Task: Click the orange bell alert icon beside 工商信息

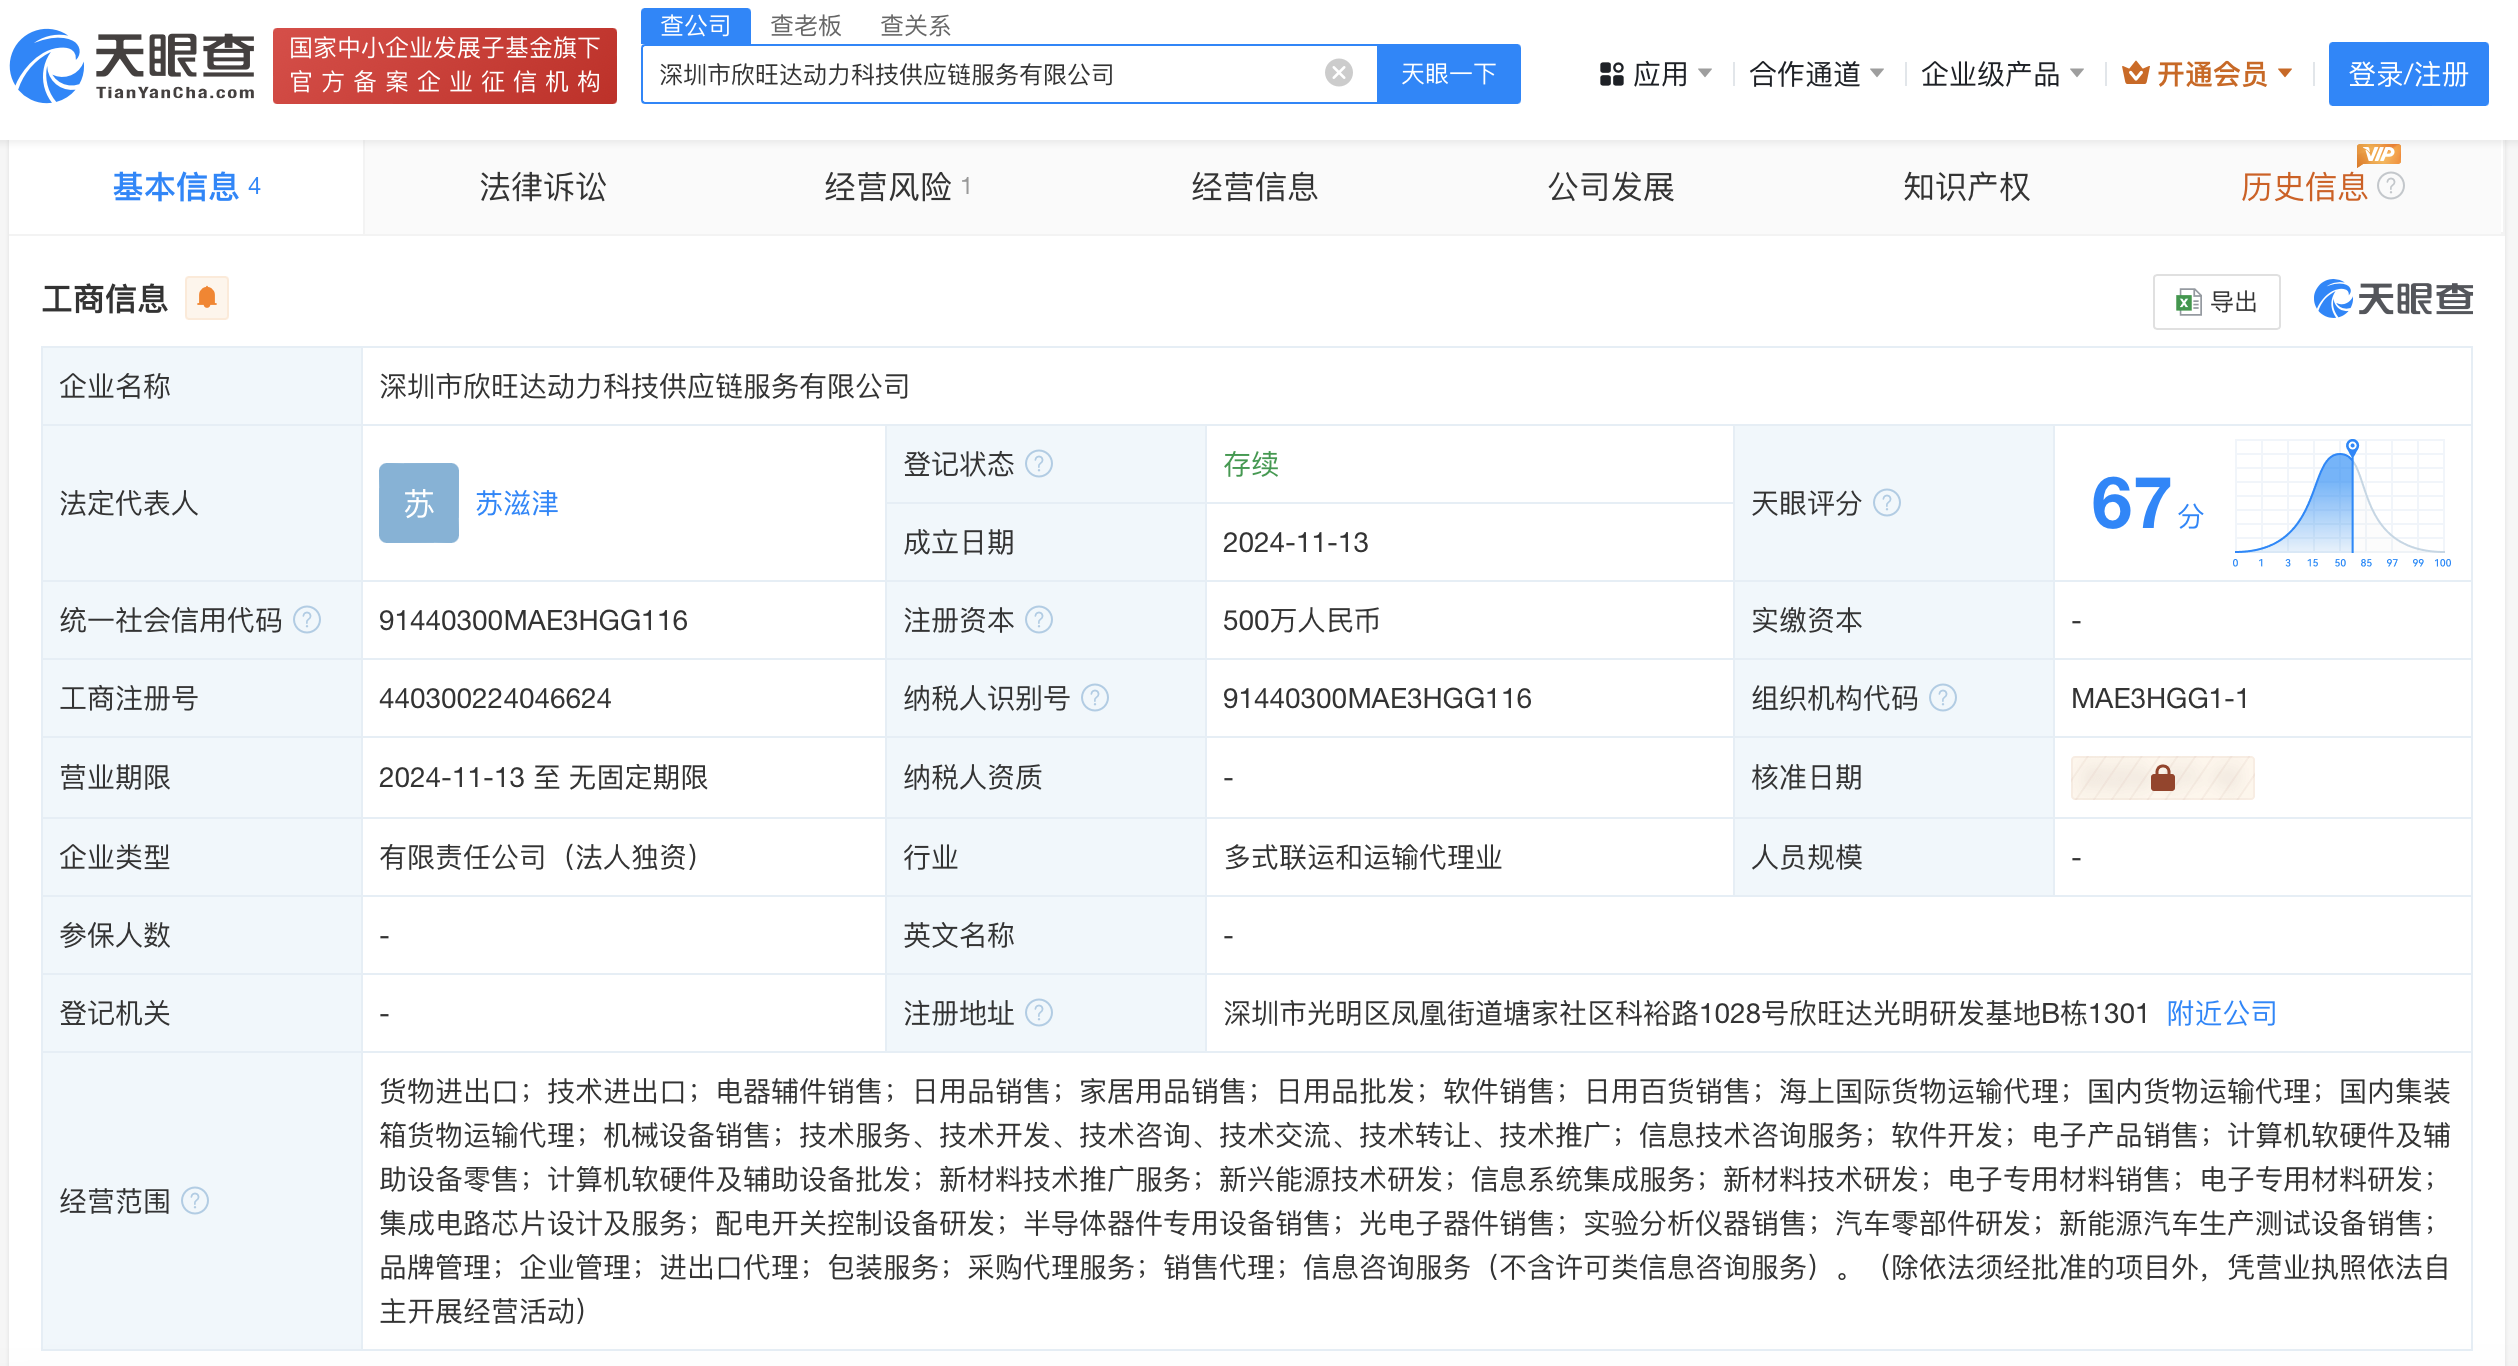Action: [x=207, y=298]
